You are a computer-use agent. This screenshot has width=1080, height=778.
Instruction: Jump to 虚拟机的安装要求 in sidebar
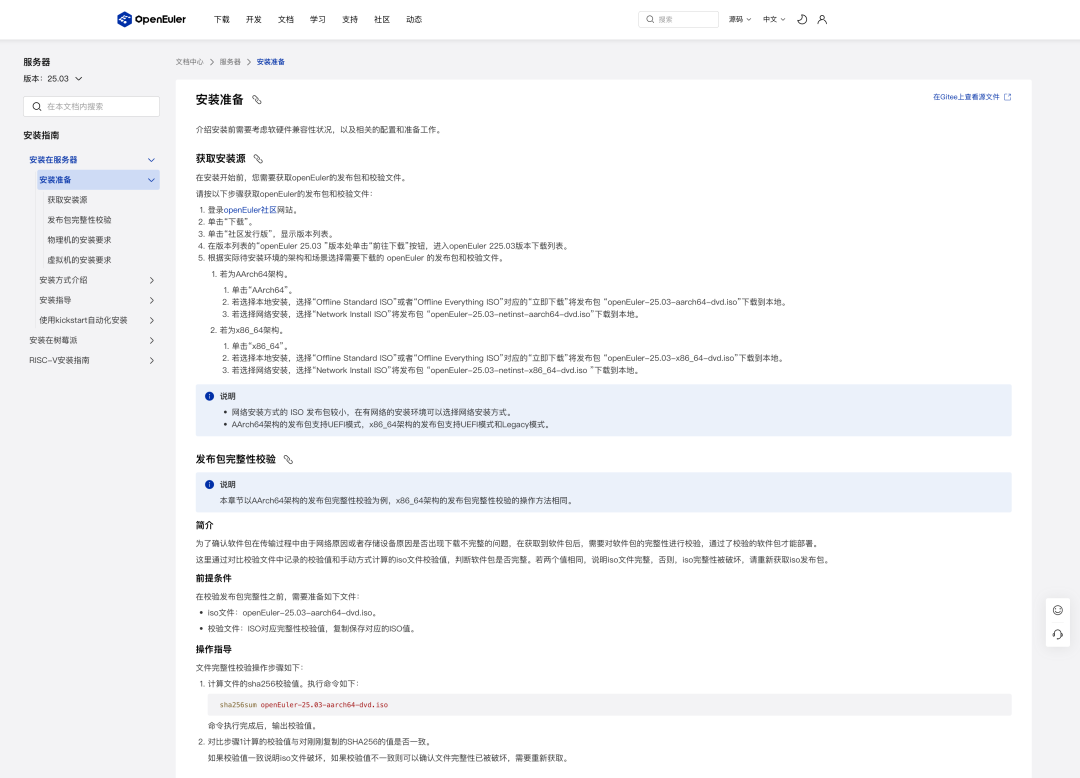click(x=79, y=260)
